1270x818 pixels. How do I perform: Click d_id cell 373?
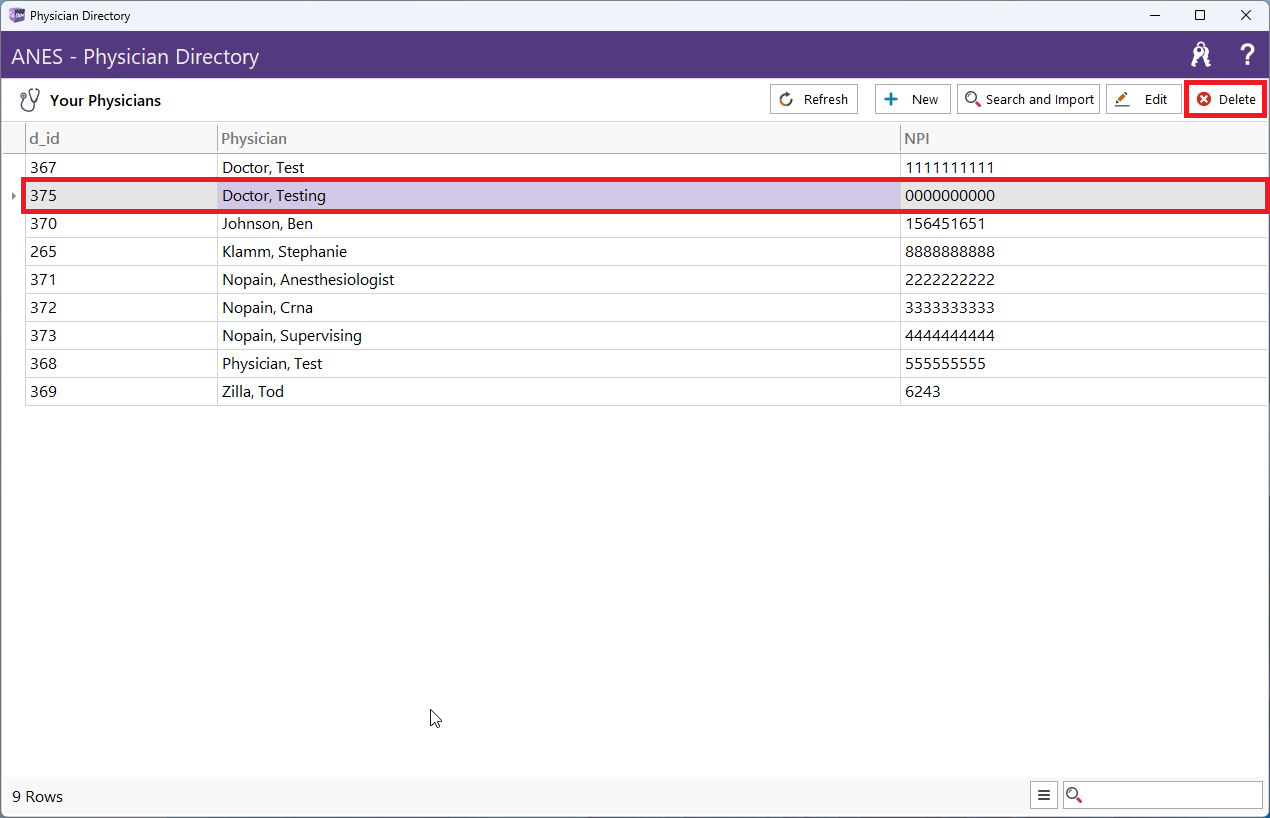[121, 336]
